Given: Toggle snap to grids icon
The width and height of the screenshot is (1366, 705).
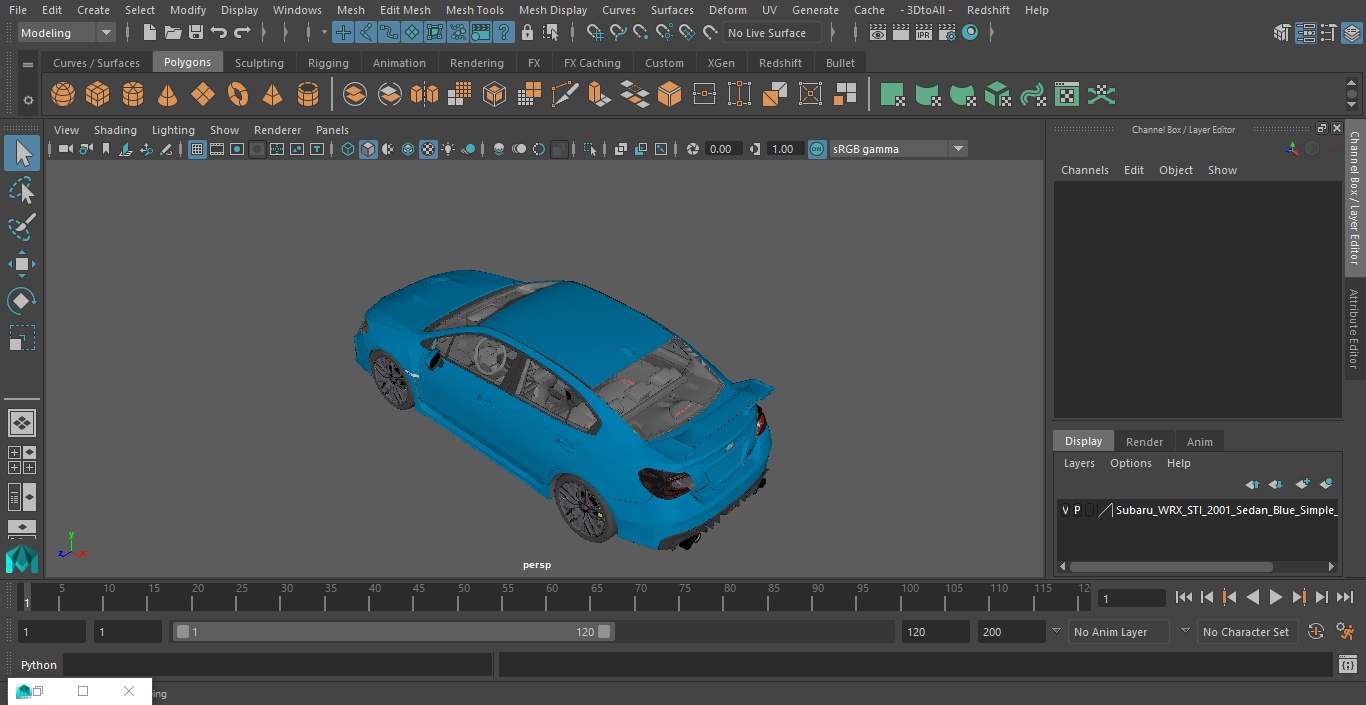Looking at the screenshot, I should (595, 33).
